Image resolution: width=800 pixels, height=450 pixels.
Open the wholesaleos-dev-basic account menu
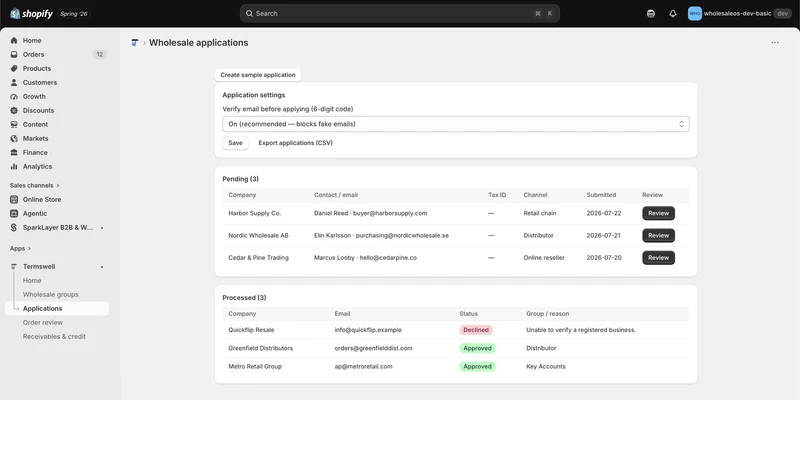pos(739,14)
